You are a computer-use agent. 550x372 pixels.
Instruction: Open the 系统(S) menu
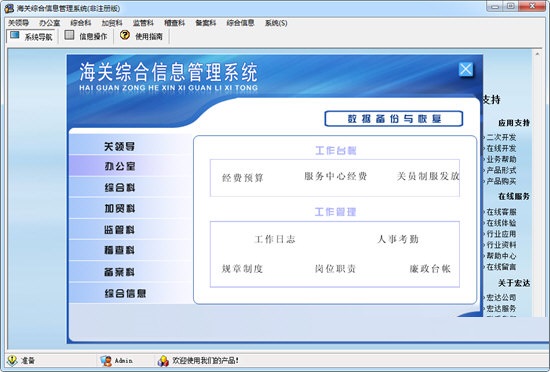[276, 23]
